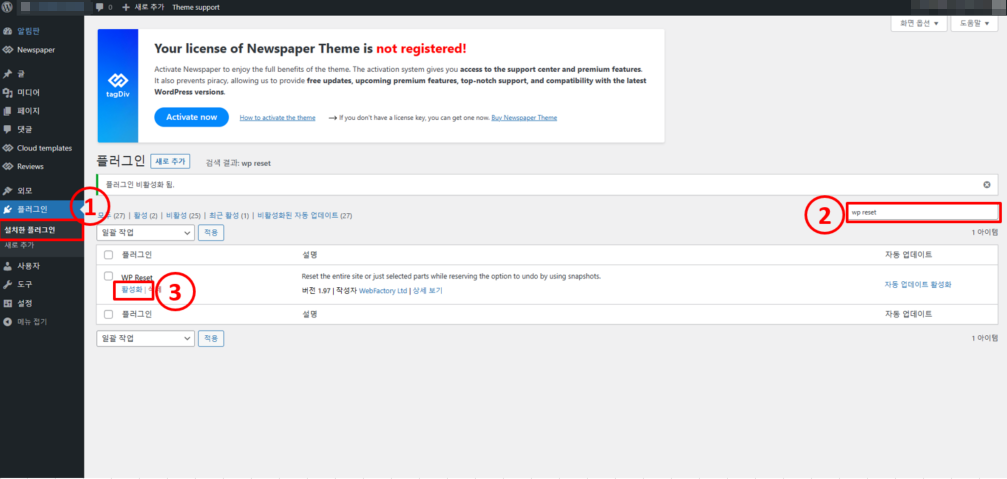Image resolution: width=1007 pixels, height=479 pixels.
Task: Filter by 비활성화된 자동 업데이트 (27)
Action: [x=304, y=216]
